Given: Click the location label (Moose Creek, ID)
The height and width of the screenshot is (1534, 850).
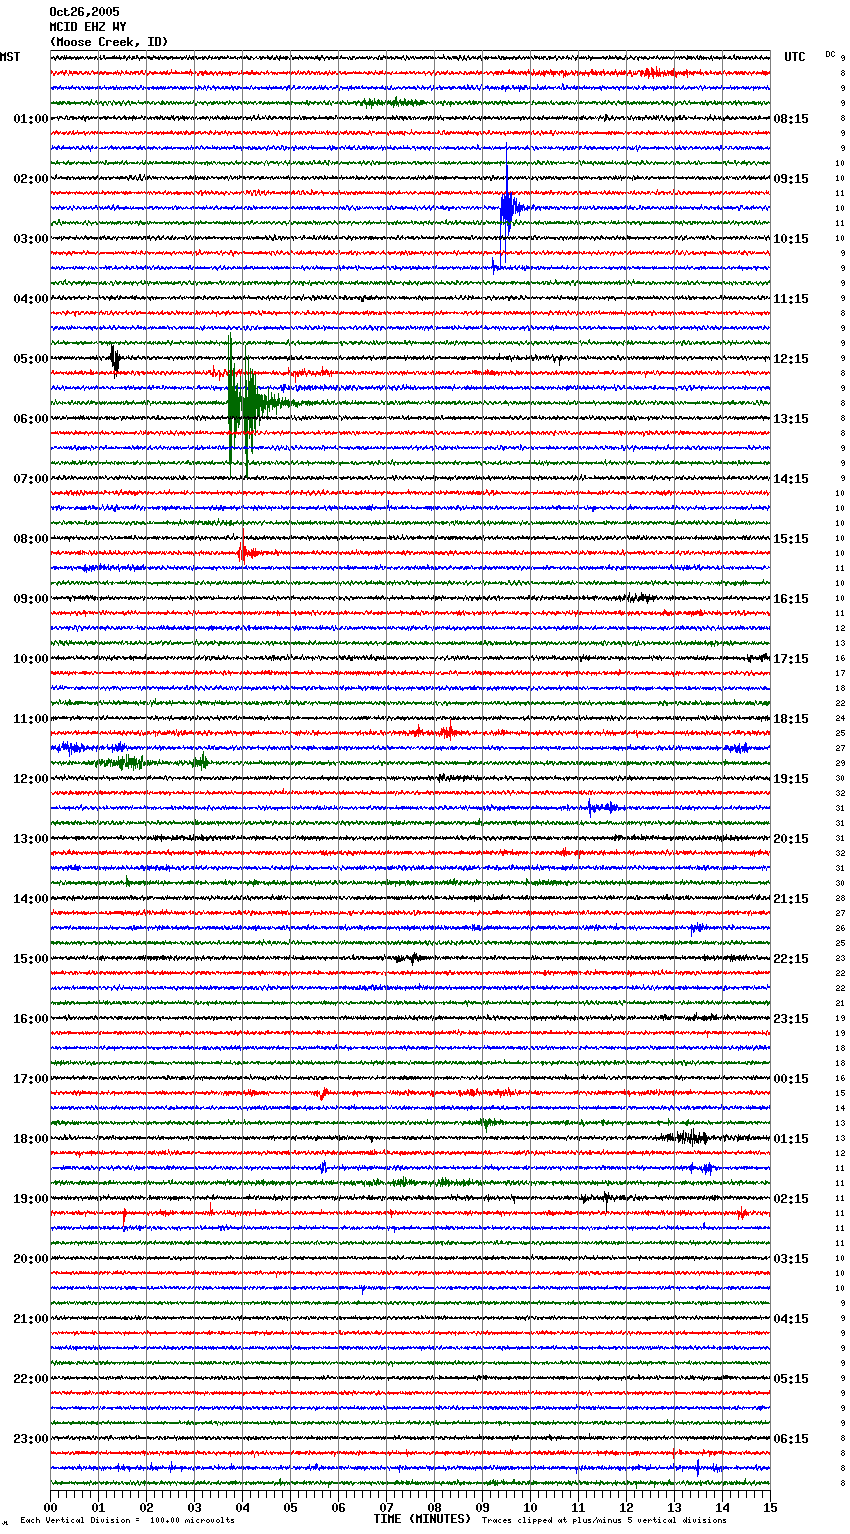Looking at the screenshot, I should 109,42.
